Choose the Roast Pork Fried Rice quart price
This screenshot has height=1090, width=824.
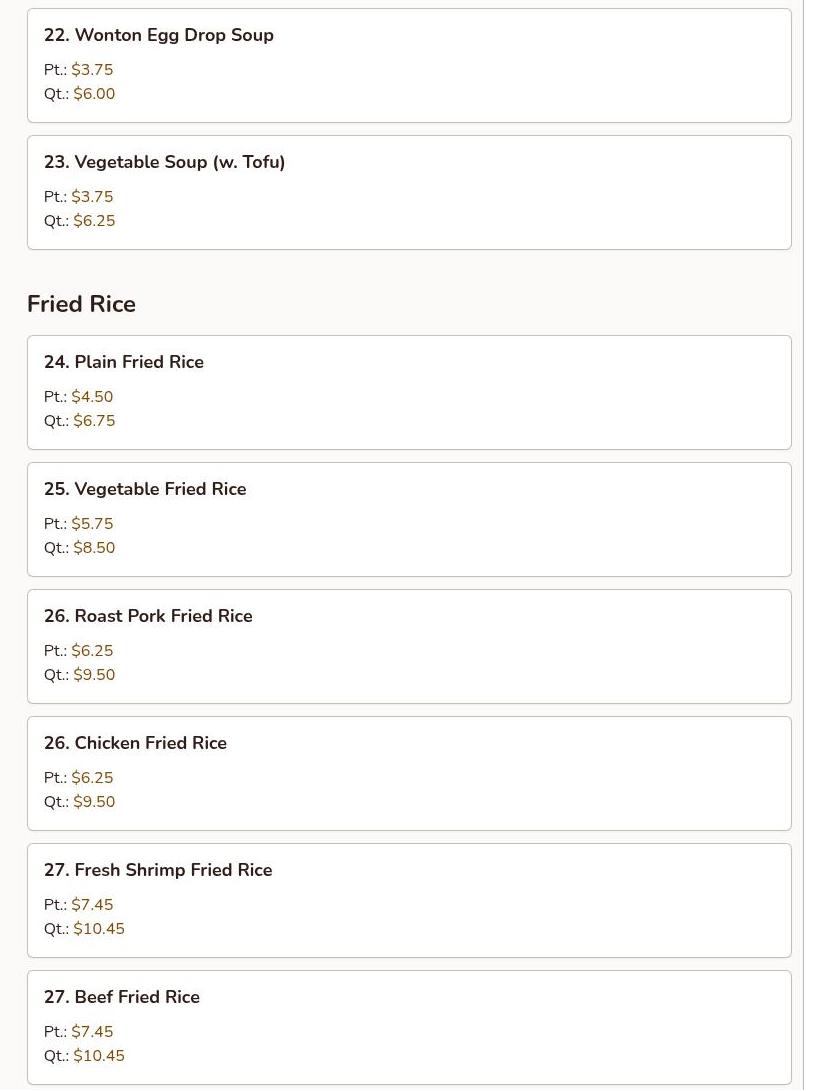click(x=94, y=675)
